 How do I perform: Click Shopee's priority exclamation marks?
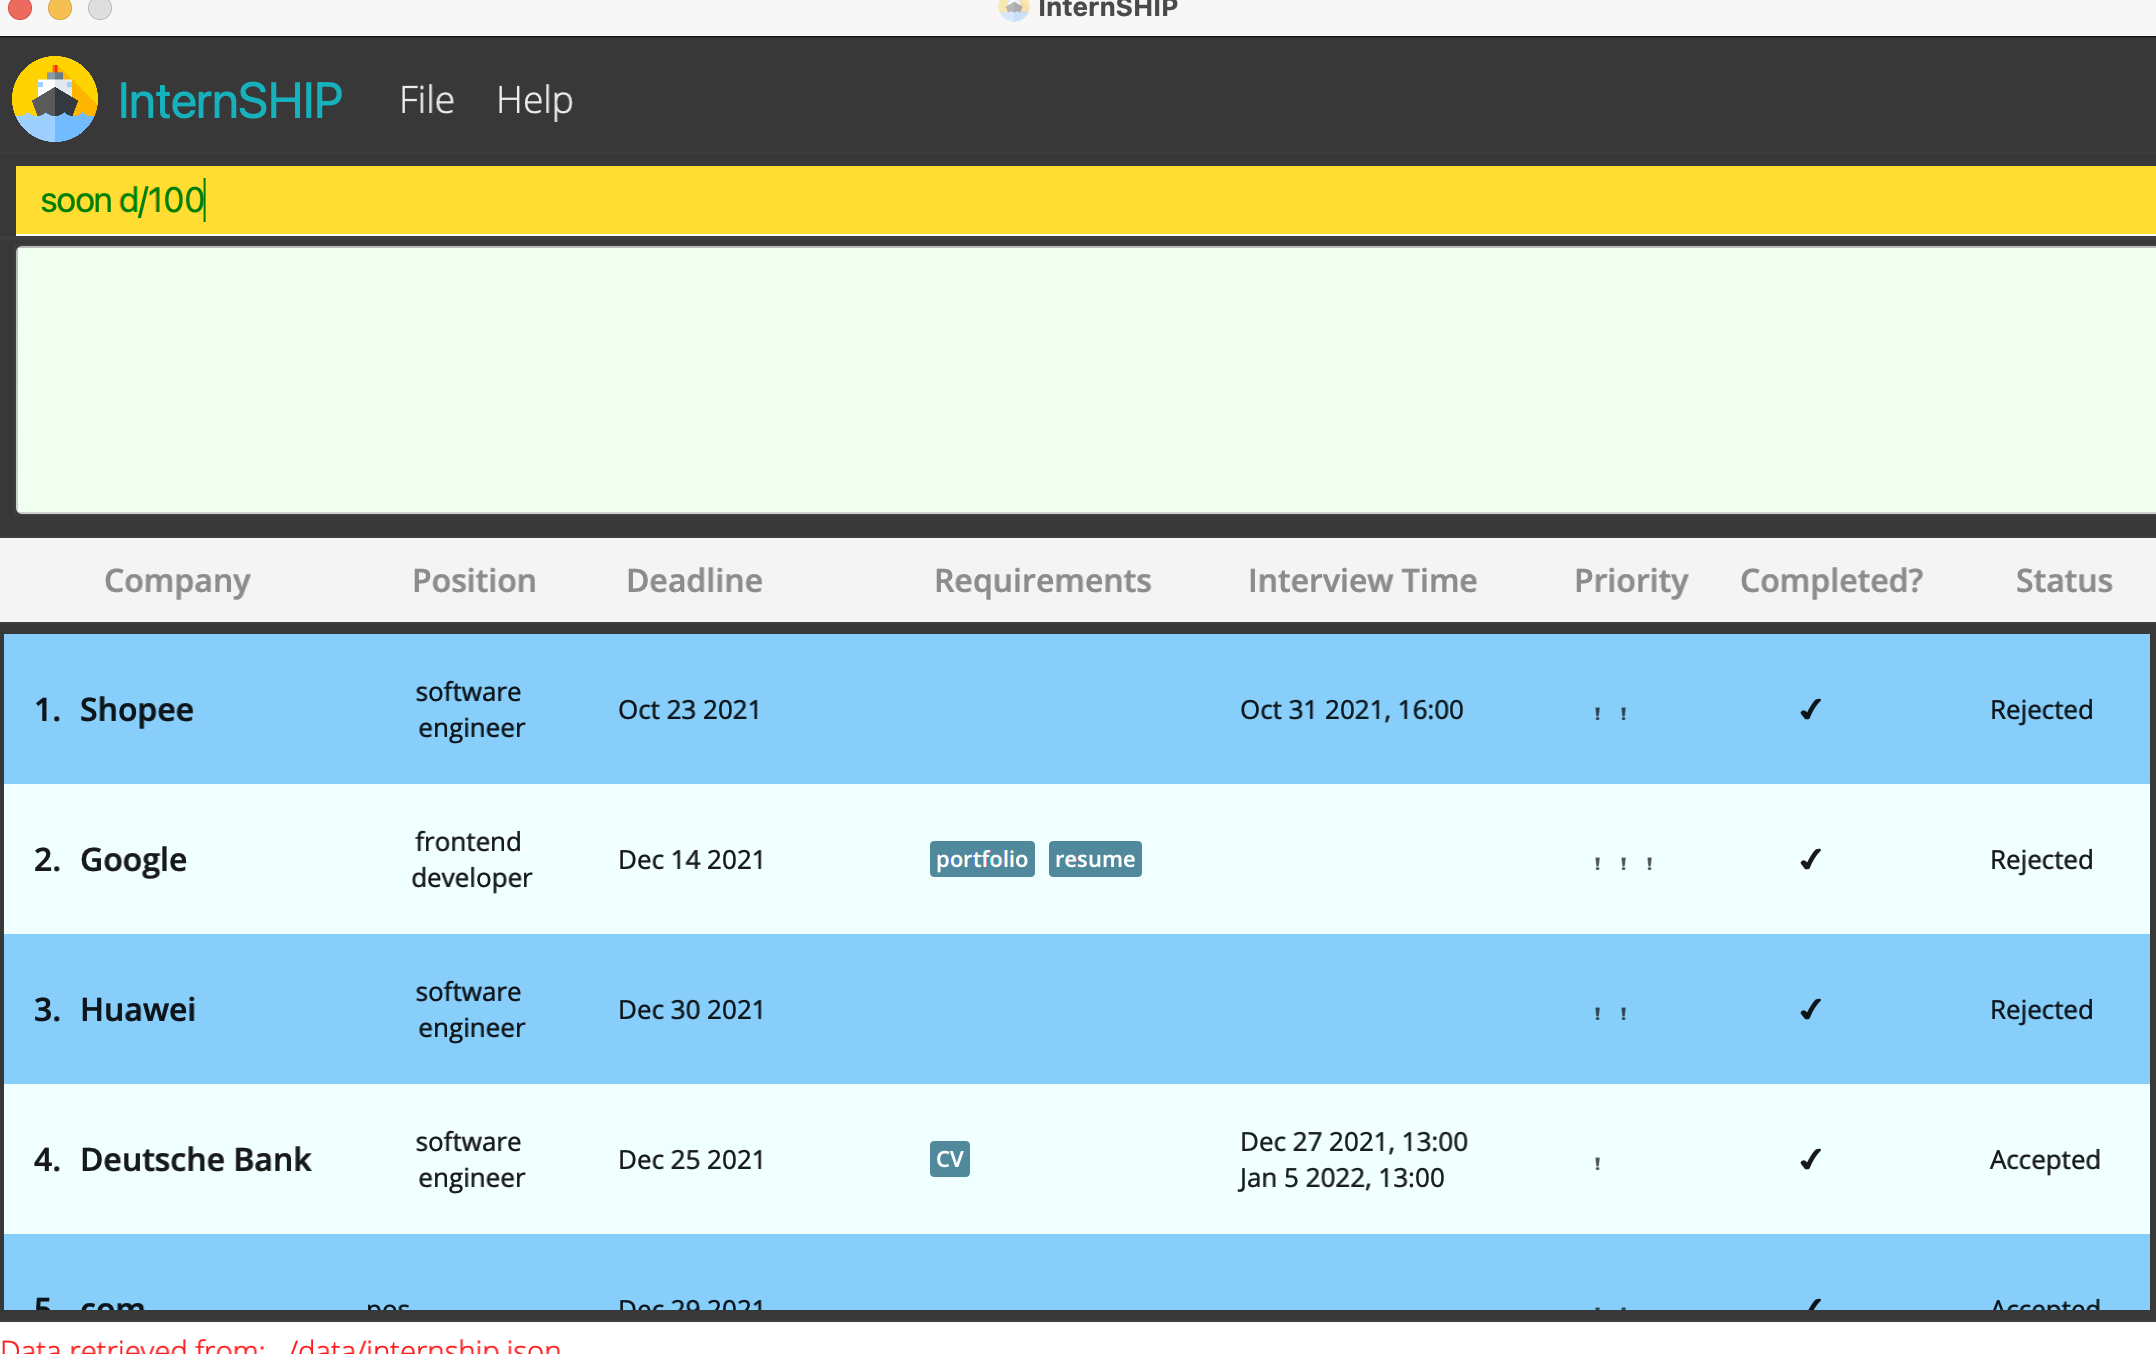(1609, 713)
